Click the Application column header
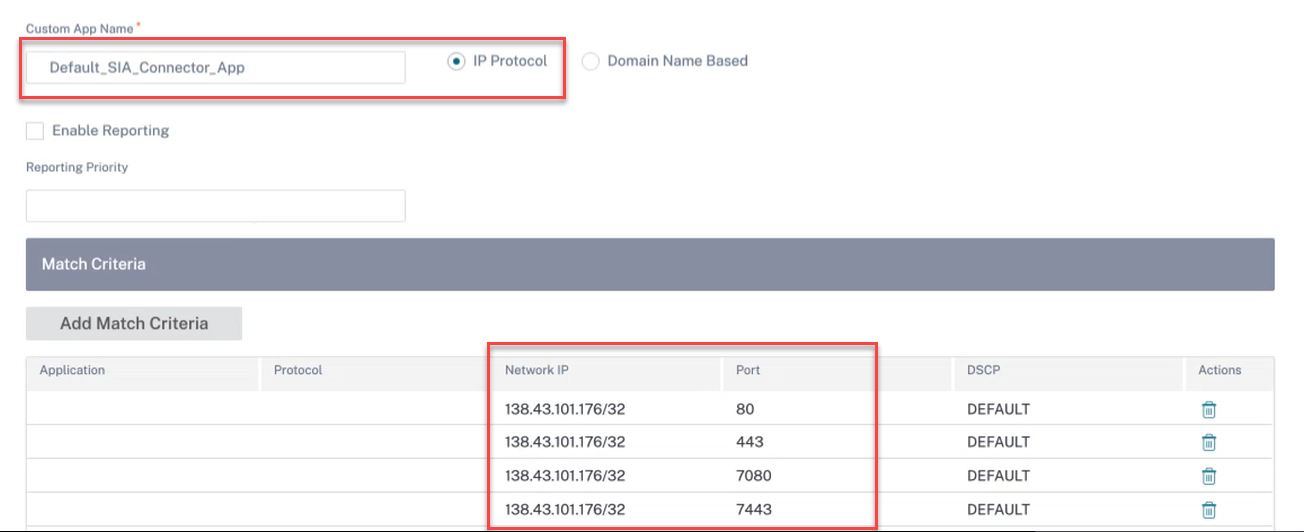1304x532 pixels. click(x=72, y=370)
